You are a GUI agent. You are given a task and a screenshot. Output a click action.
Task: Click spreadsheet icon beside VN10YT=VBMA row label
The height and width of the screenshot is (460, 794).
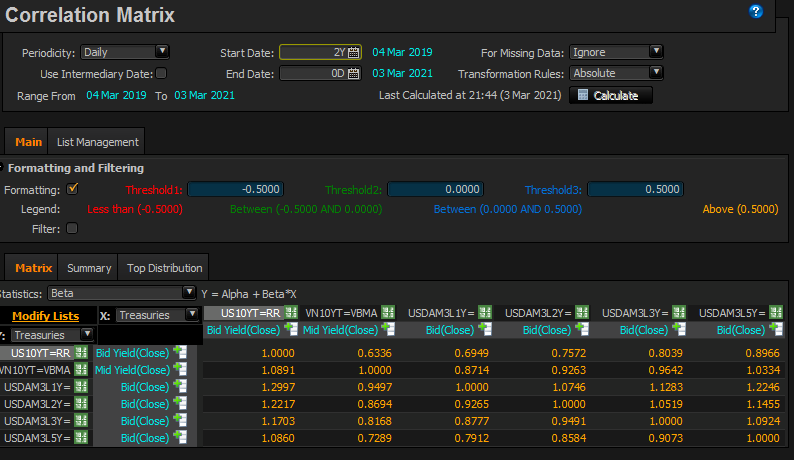pos(80,370)
